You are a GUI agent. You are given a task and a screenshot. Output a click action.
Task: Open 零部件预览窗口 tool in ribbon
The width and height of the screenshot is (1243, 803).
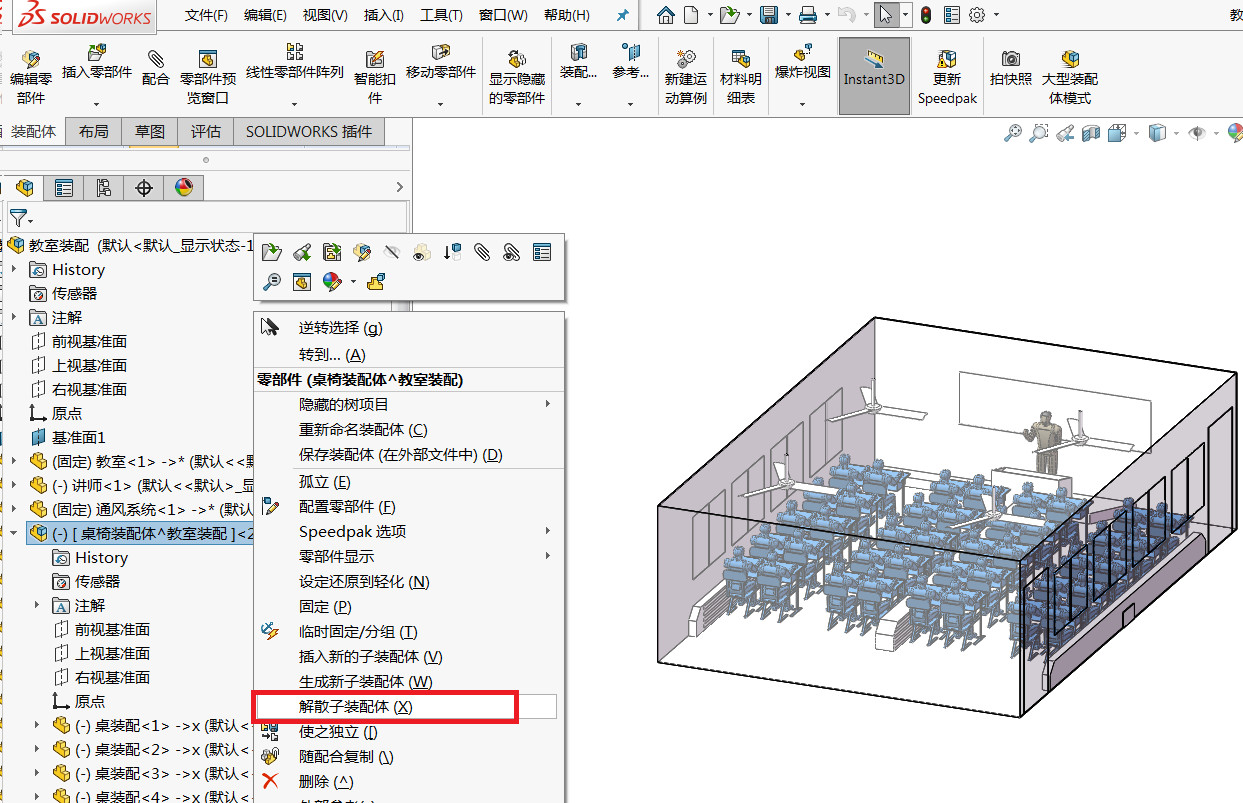208,77
